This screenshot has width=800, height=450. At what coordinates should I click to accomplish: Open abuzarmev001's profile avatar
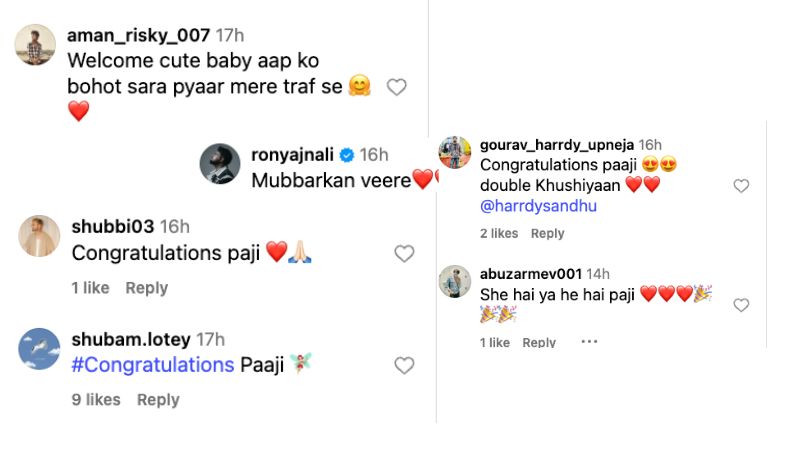point(456,282)
